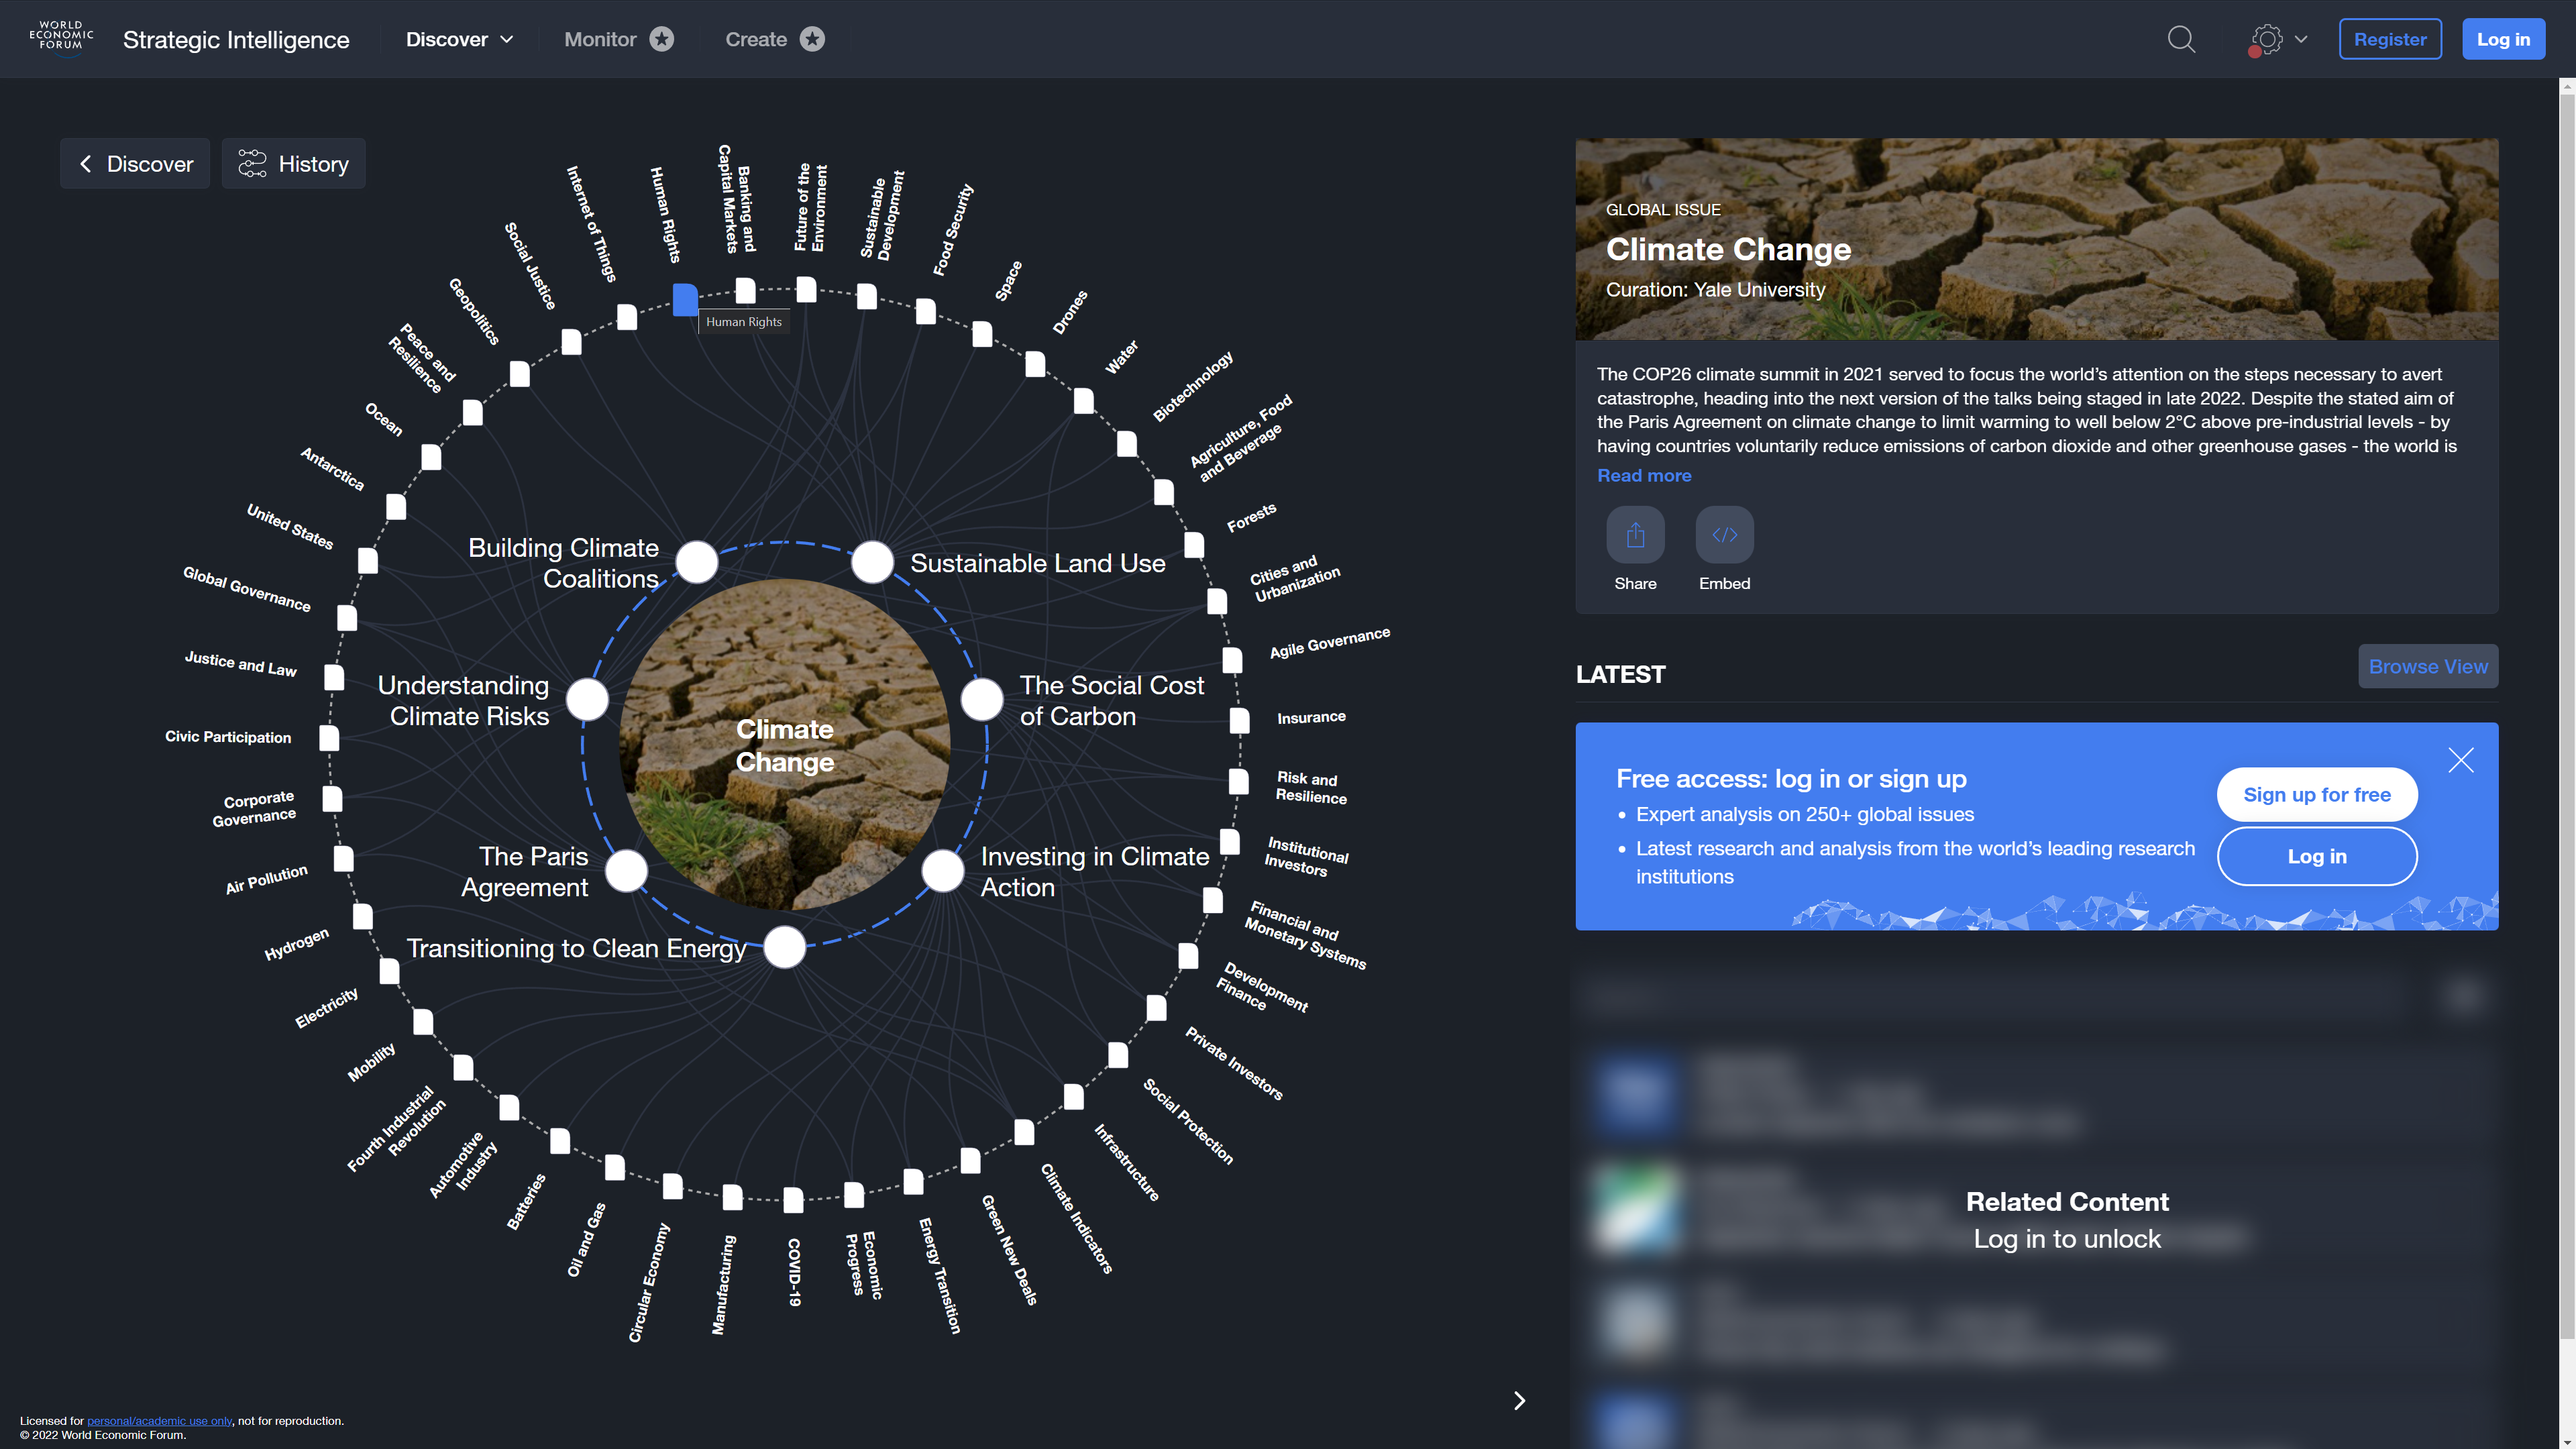Click The Social Cost of Carbon node

(982, 700)
